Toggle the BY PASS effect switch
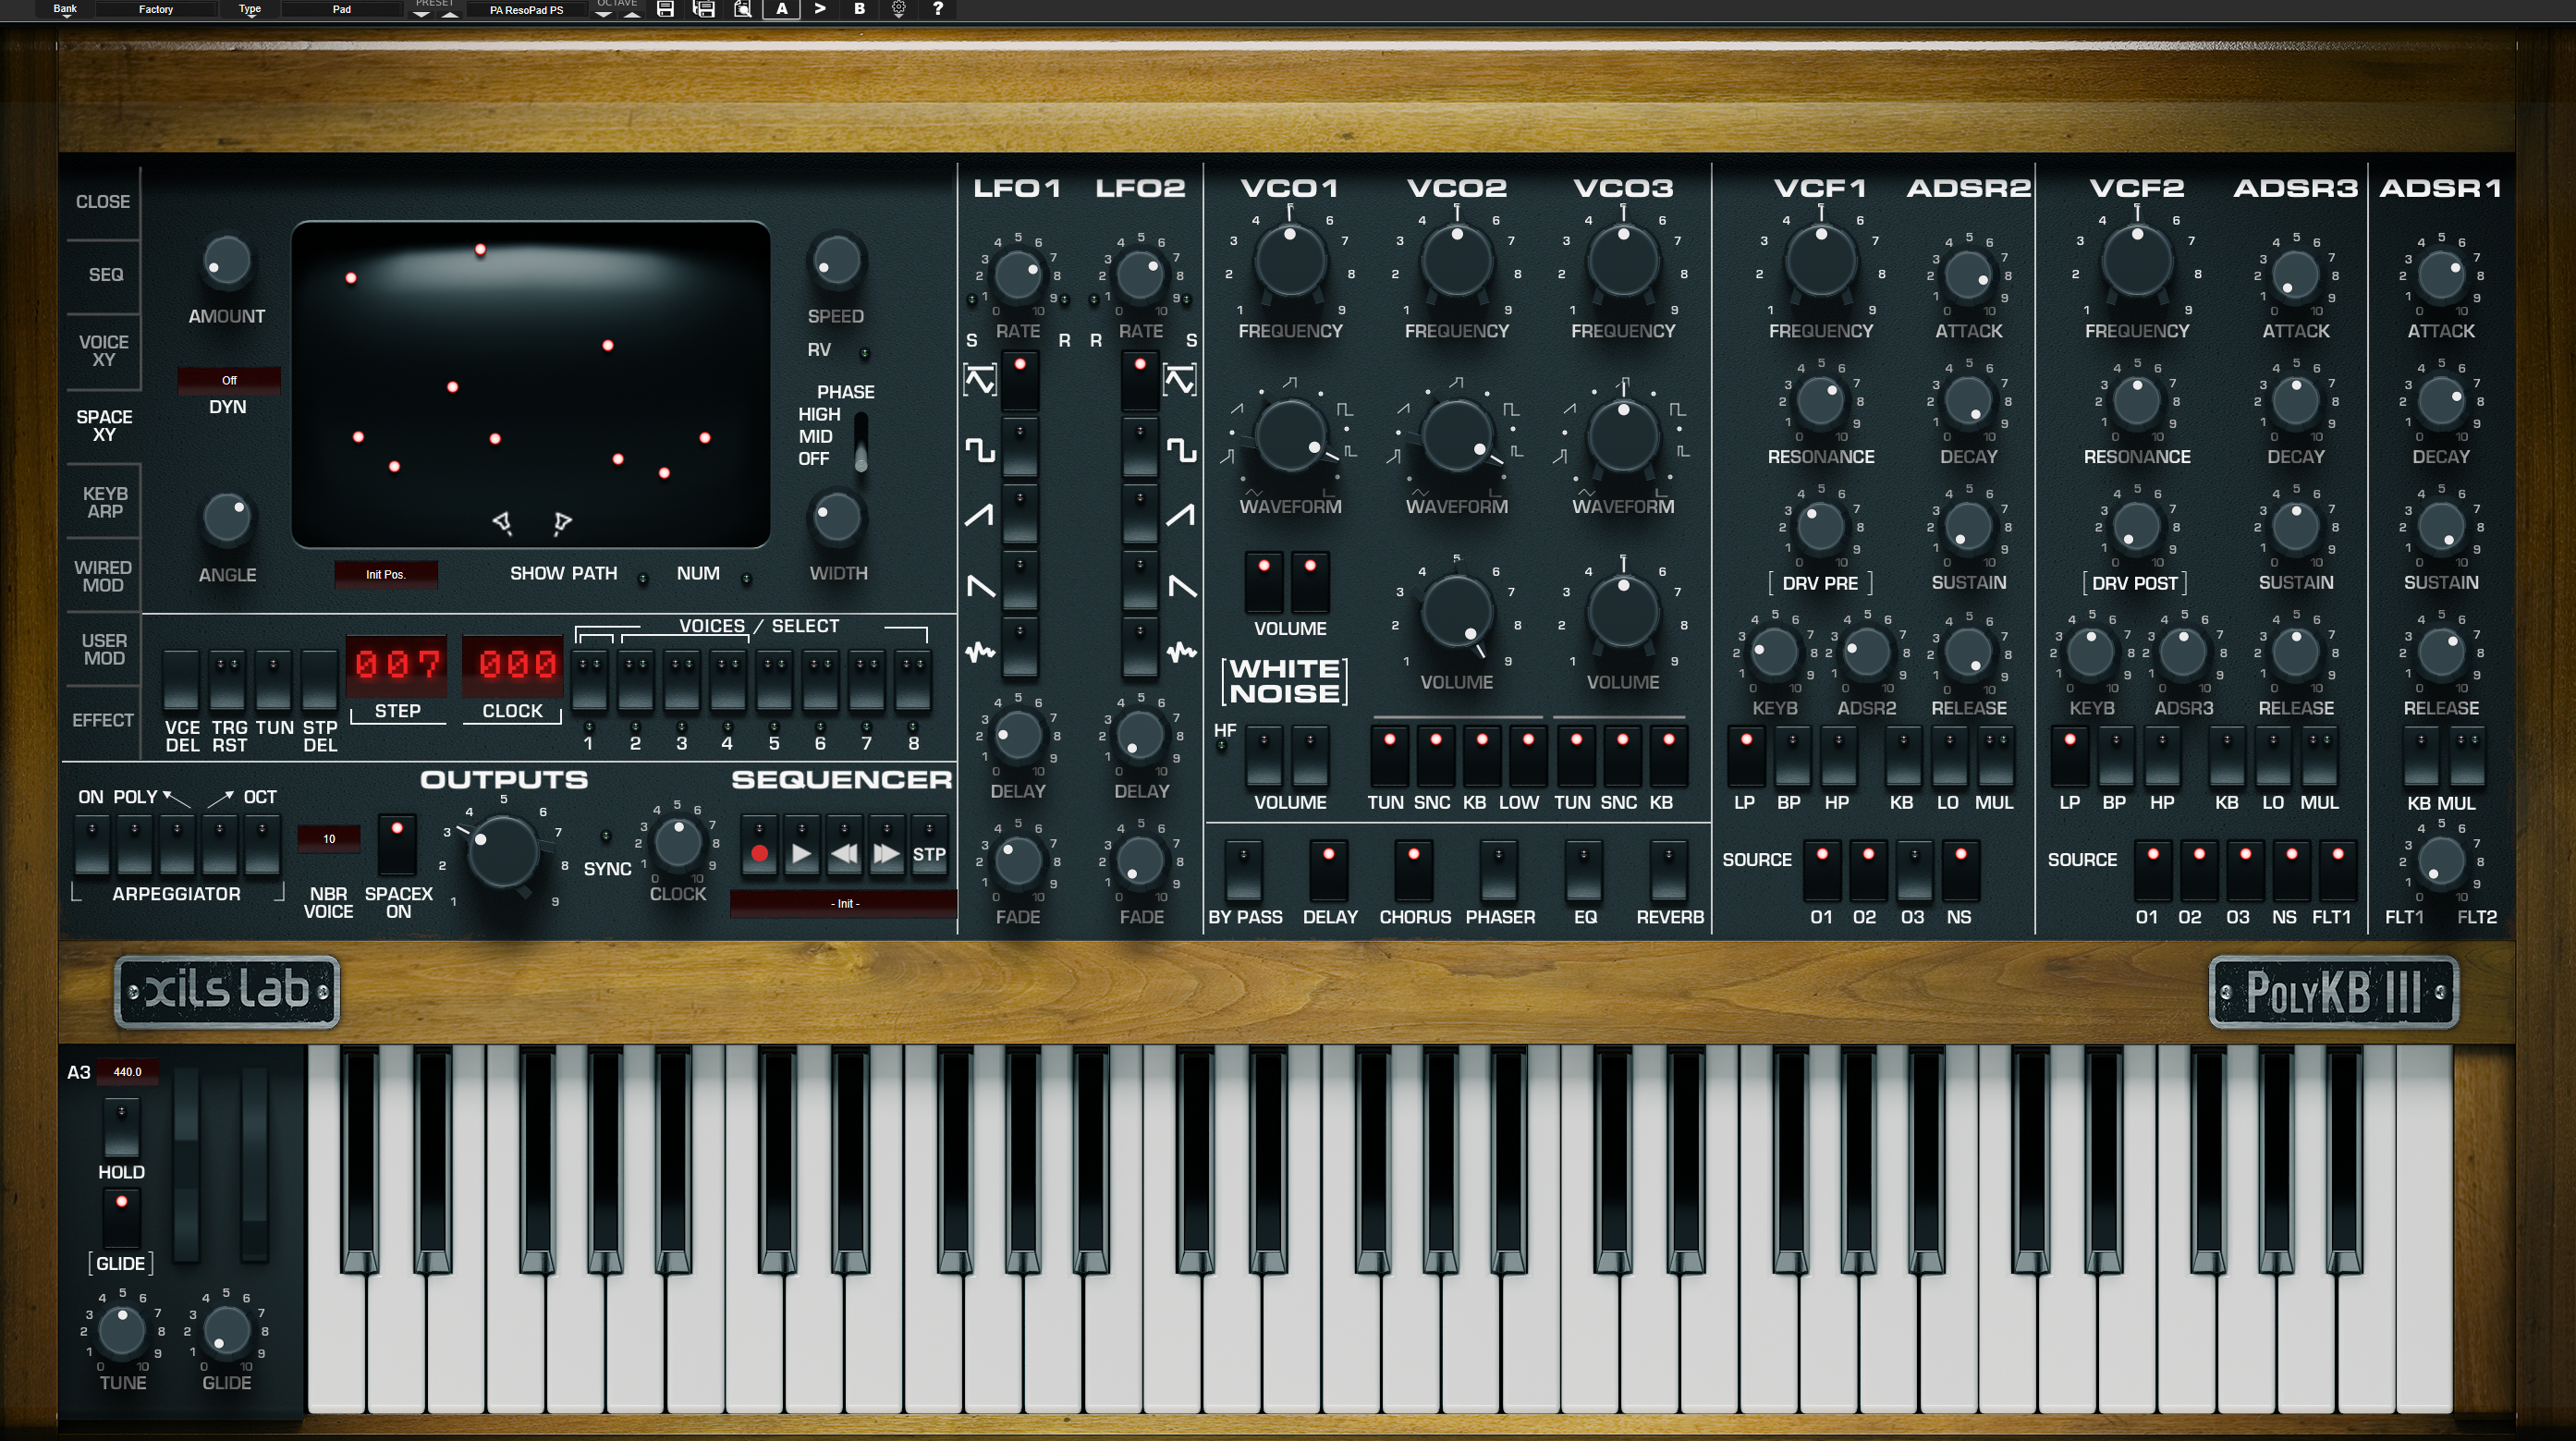 point(1243,870)
